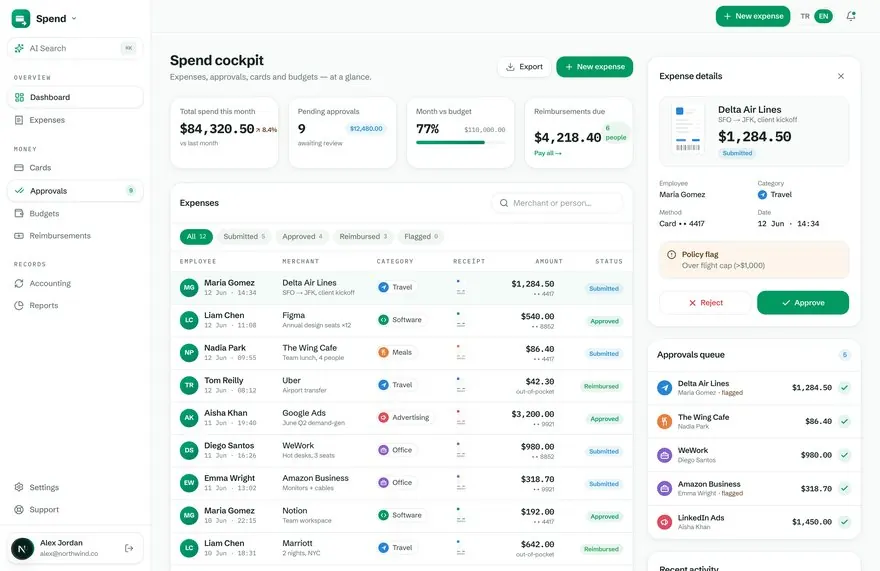Click the Reports pie chart icon
The image size is (880, 571).
coord(19,305)
